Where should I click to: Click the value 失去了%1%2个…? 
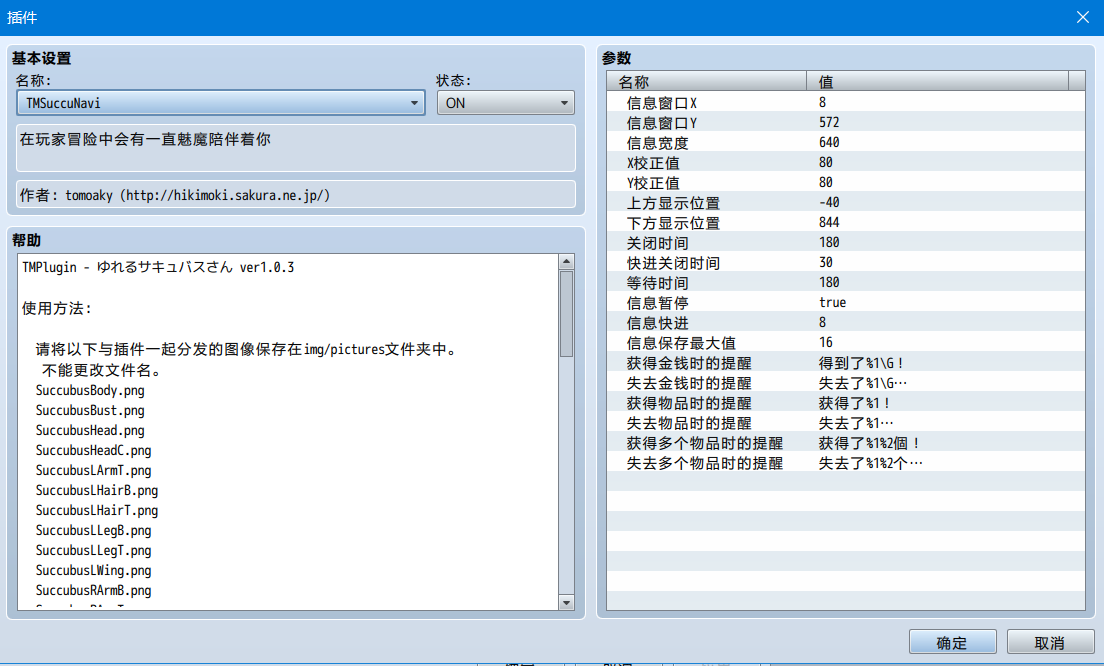[x=870, y=463]
